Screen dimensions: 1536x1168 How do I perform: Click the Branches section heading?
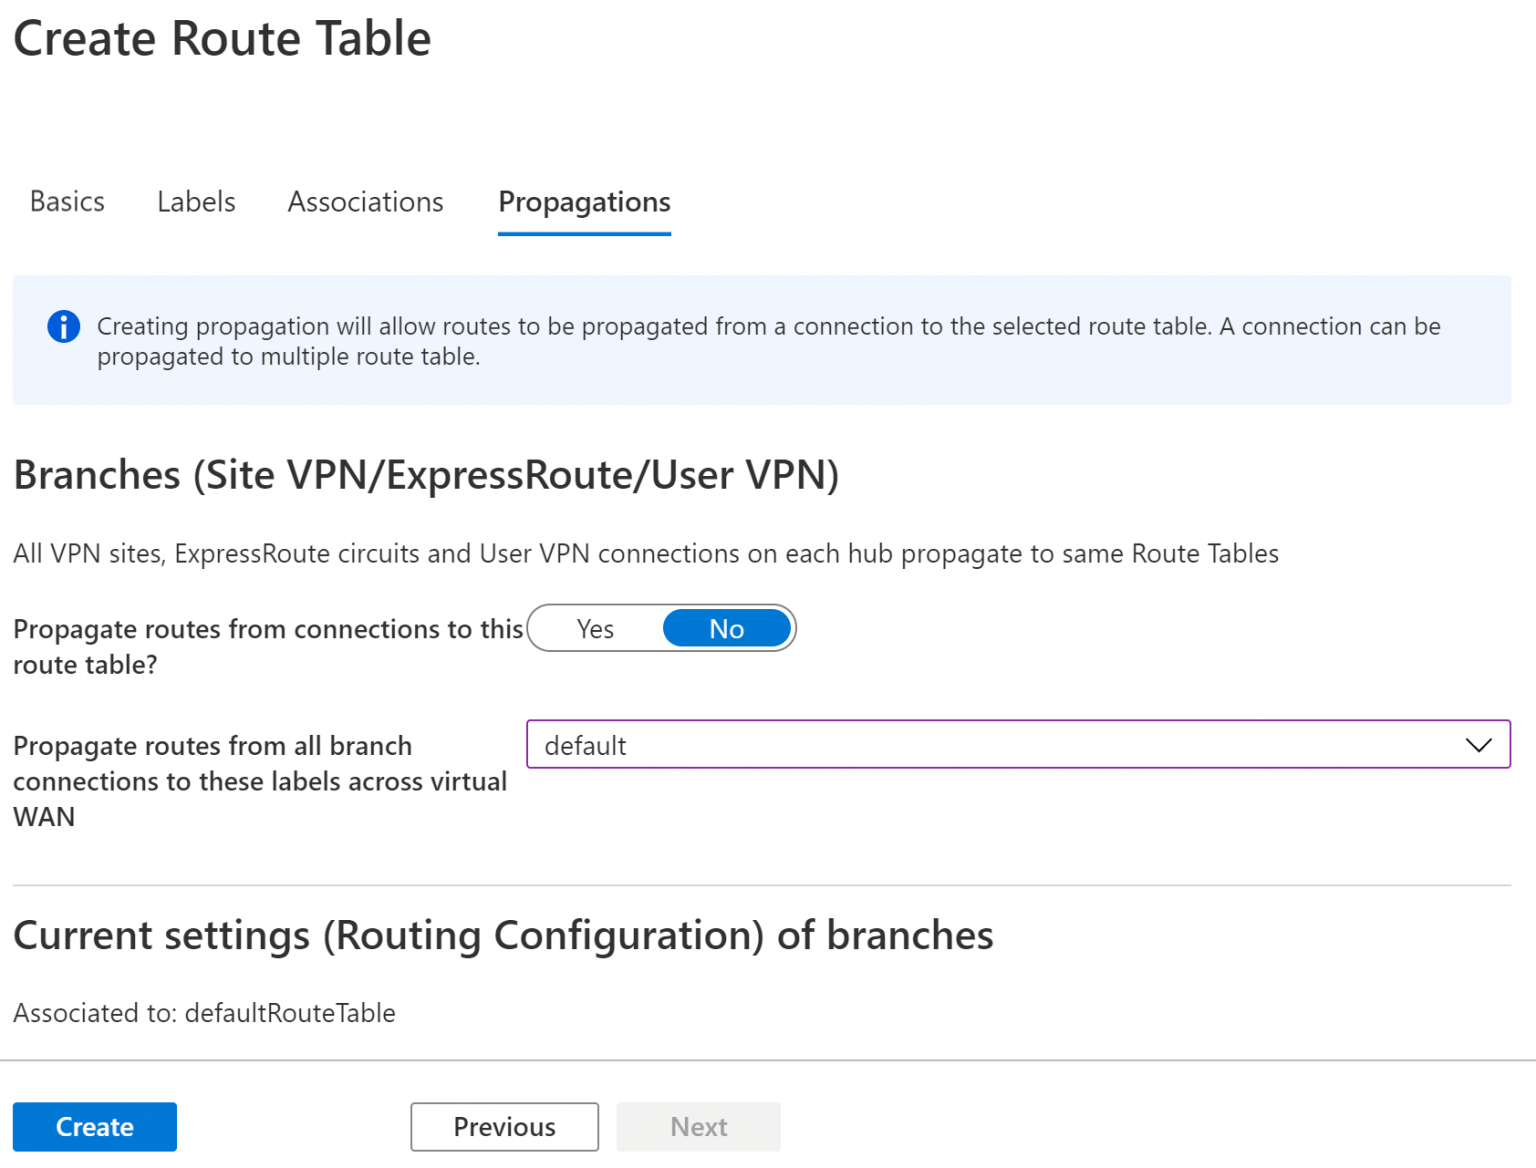click(x=427, y=474)
